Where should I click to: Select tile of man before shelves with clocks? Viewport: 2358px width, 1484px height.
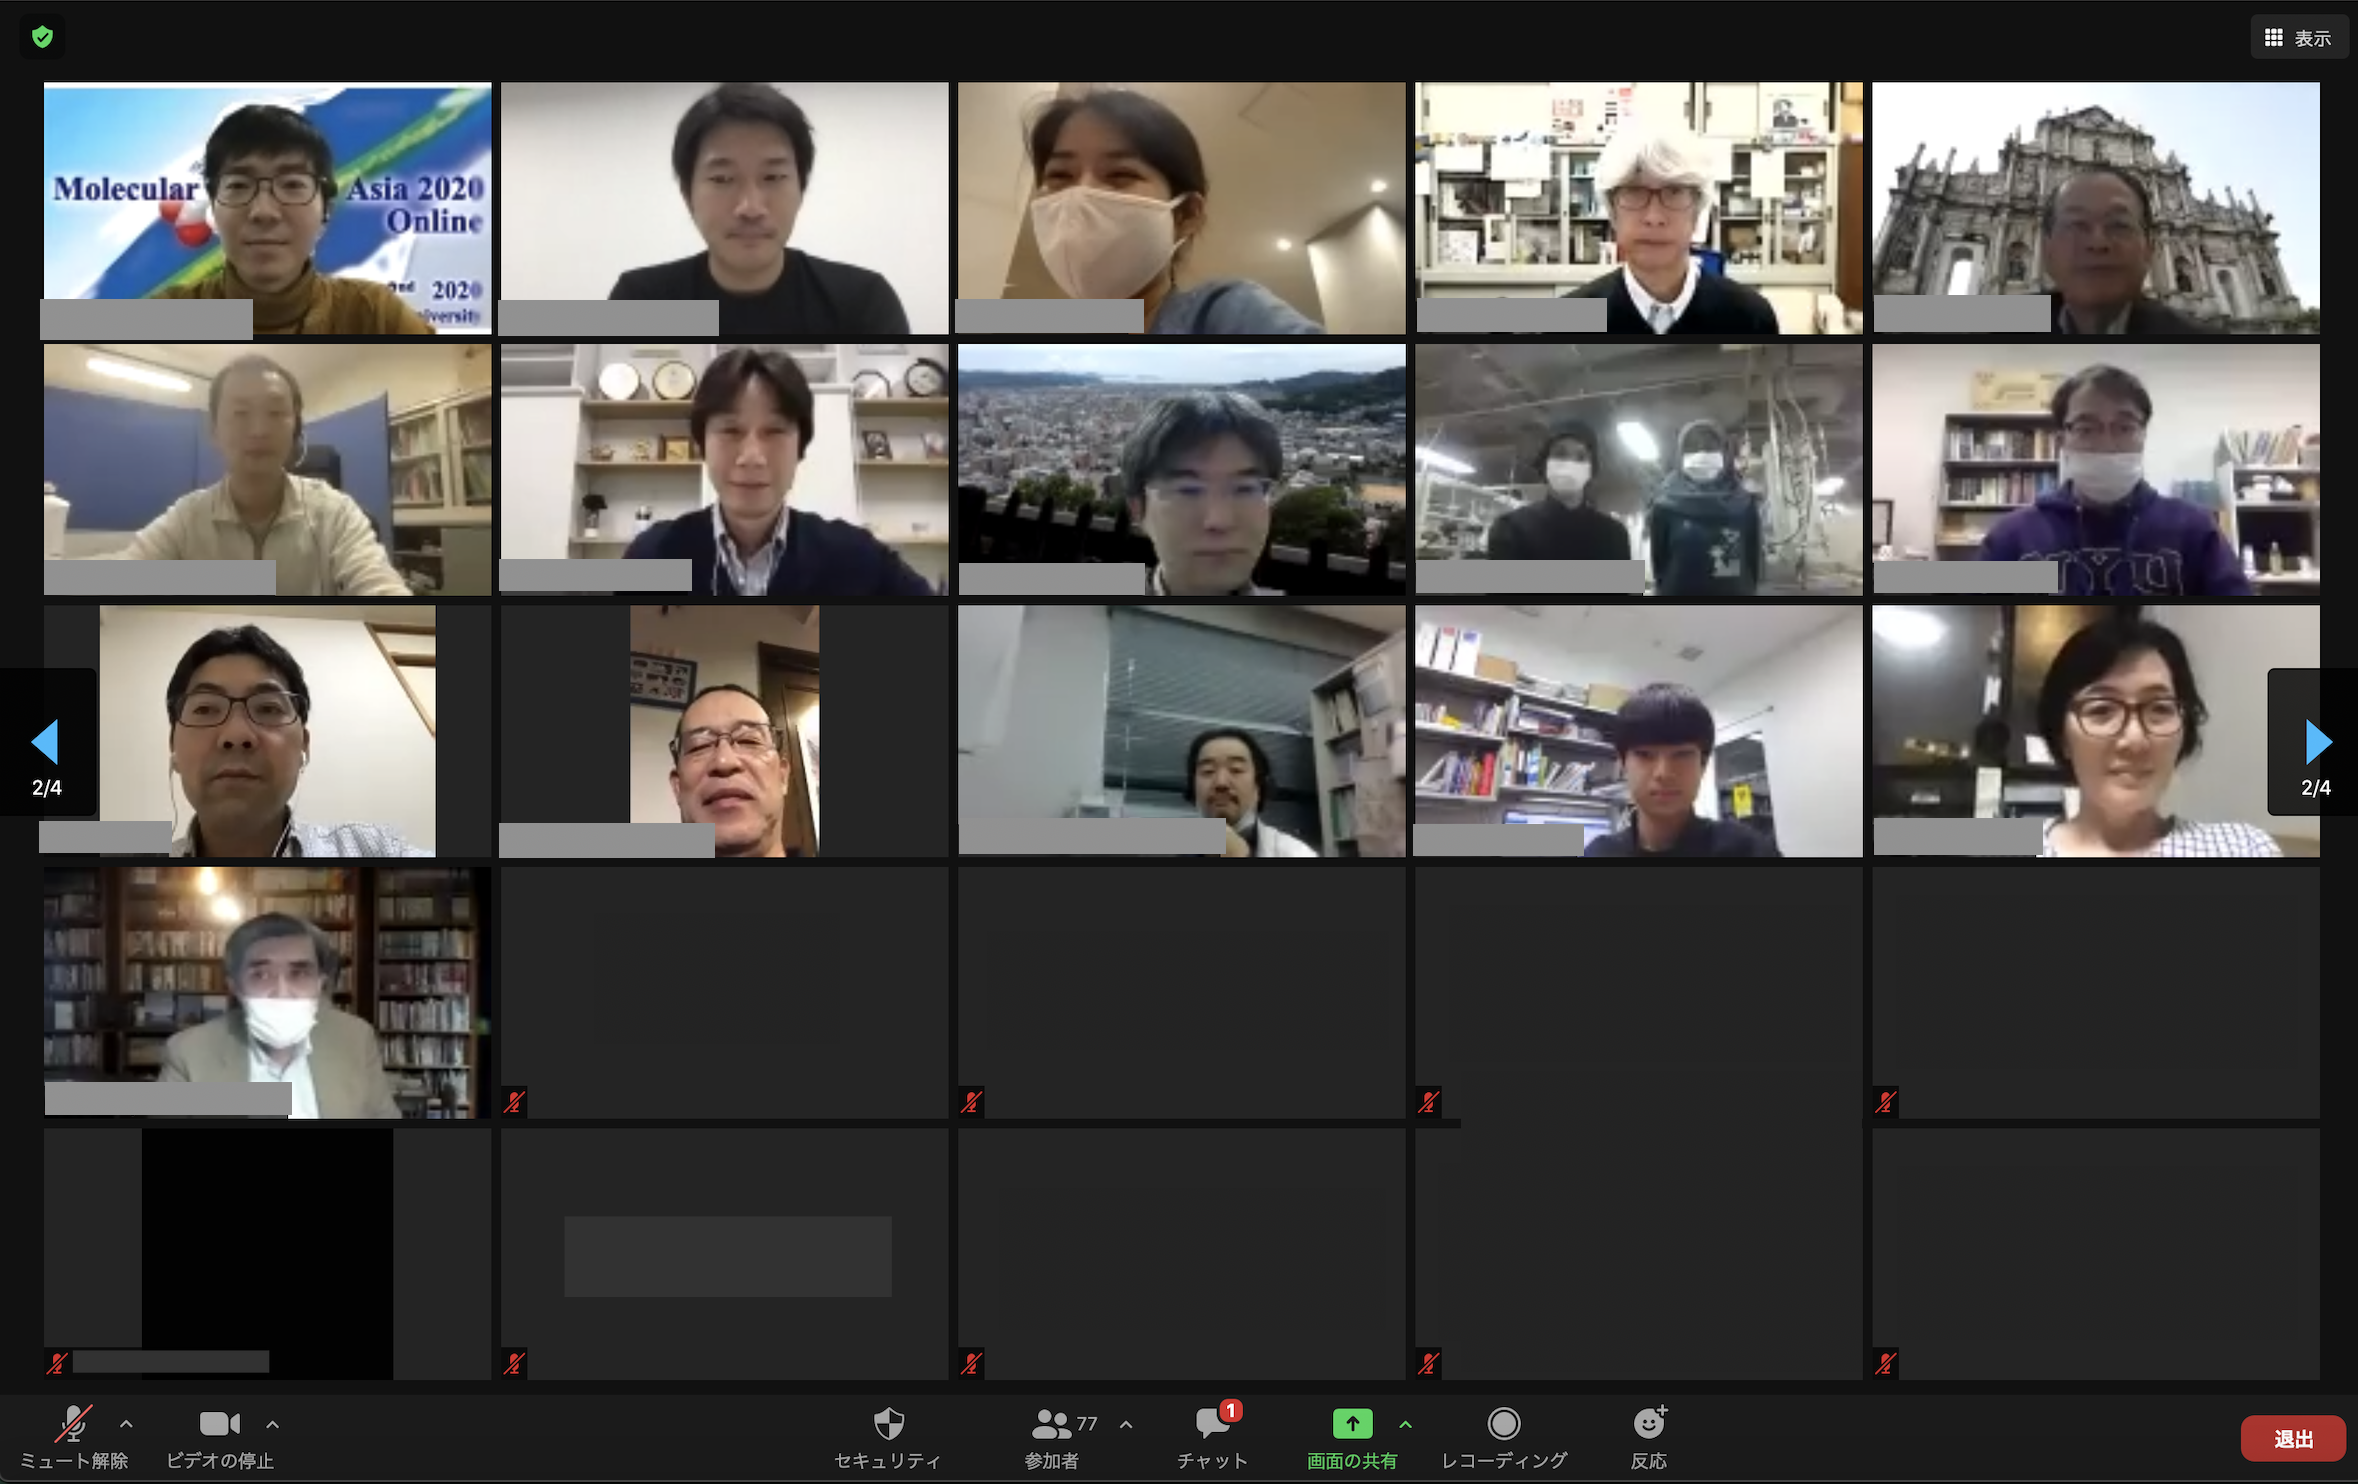pyautogui.click(x=724, y=469)
